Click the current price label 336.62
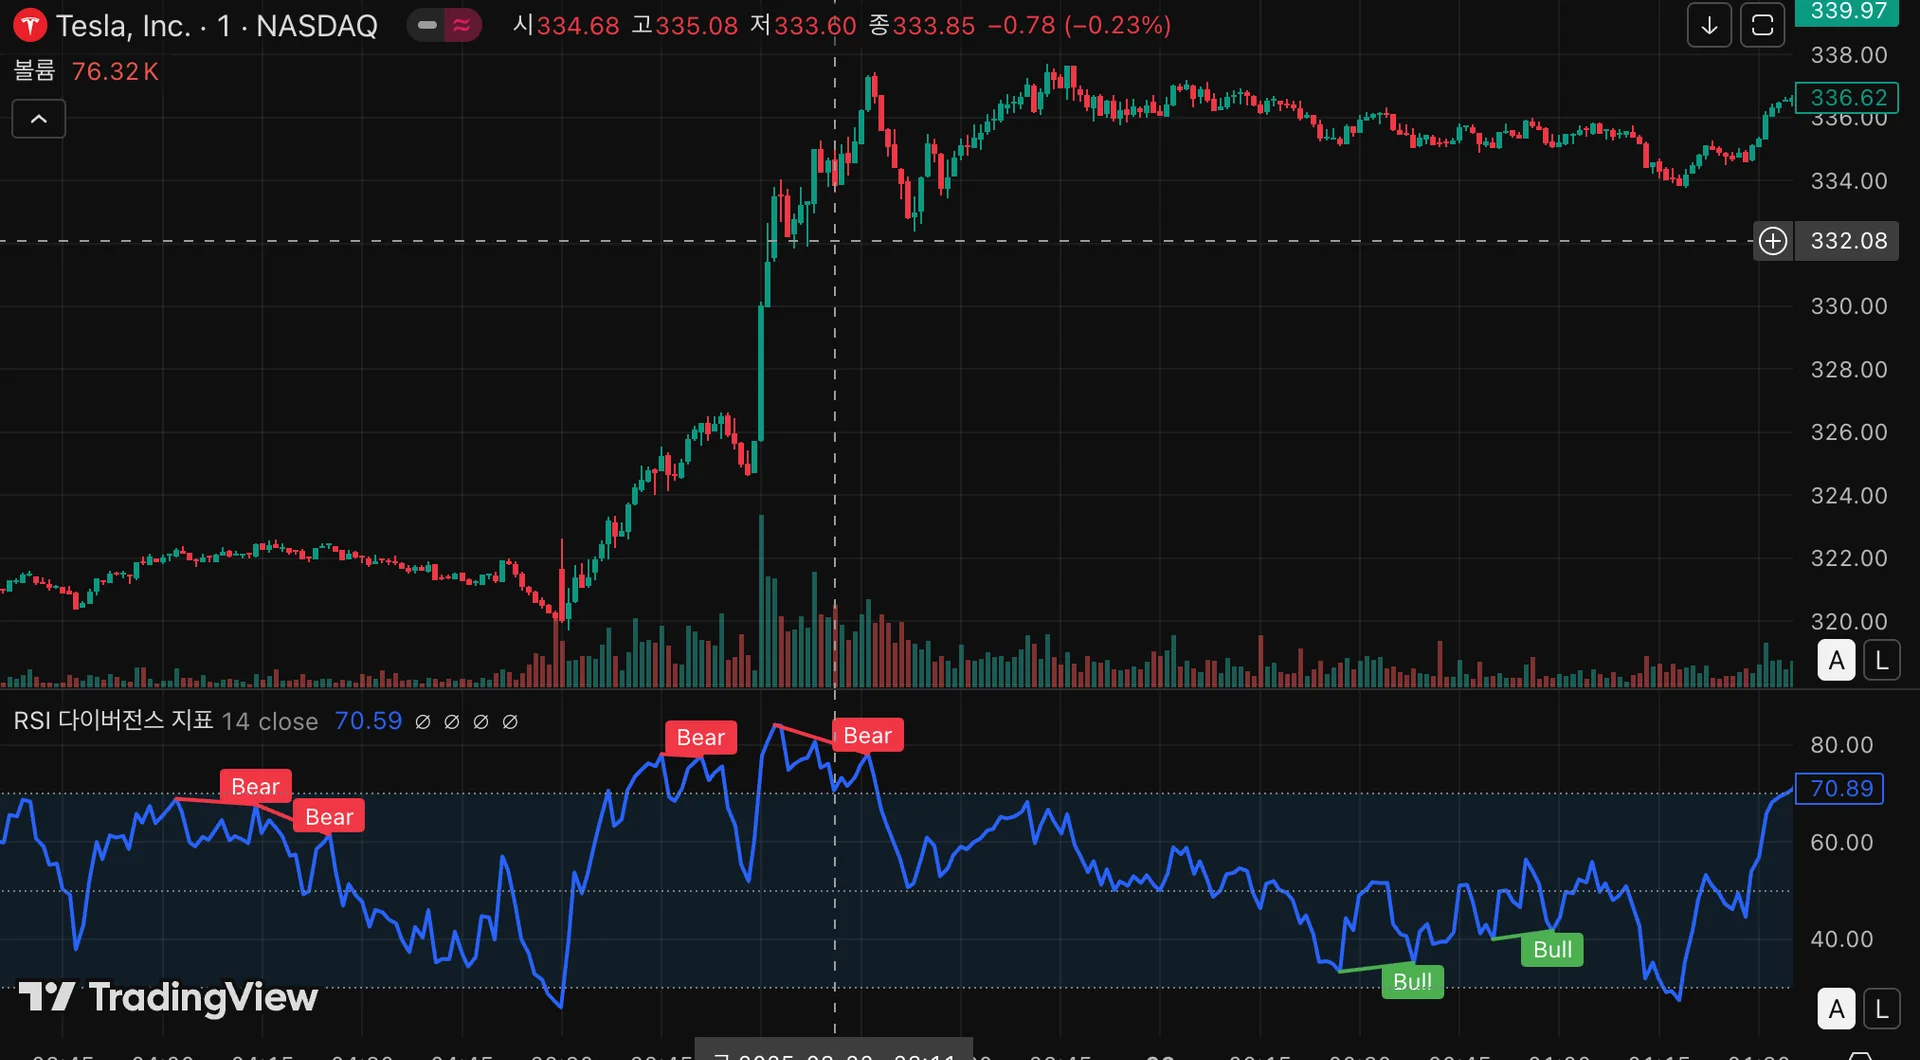 click(x=1847, y=97)
